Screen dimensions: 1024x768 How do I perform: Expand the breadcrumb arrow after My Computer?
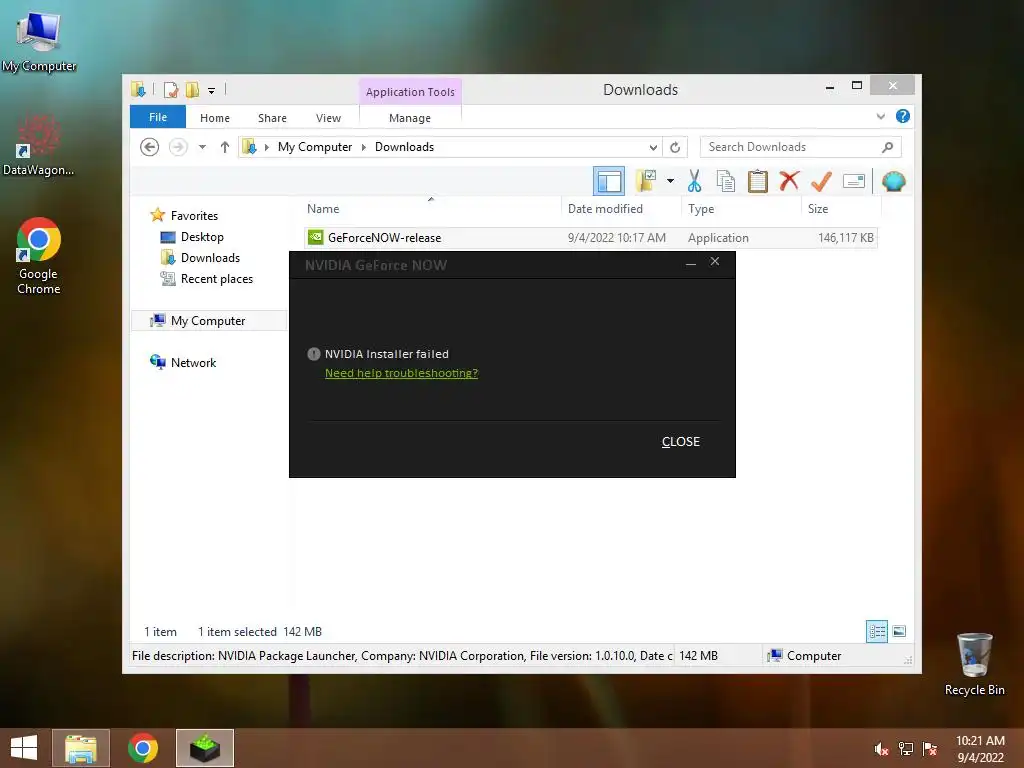(364, 148)
